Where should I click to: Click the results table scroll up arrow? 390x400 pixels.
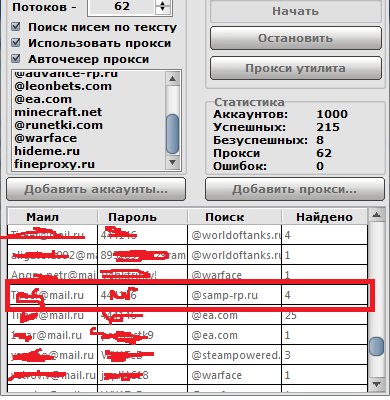click(x=376, y=215)
